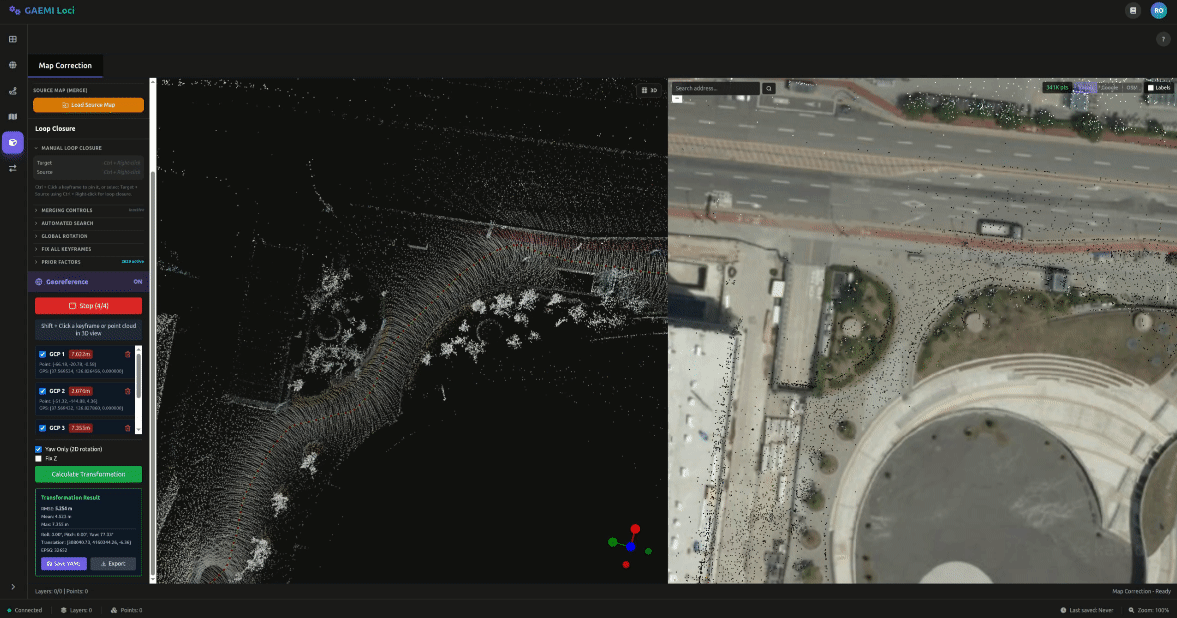The image size is (1177, 618).
Task: Open the map icon in left sidebar
Action: pos(13,116)
